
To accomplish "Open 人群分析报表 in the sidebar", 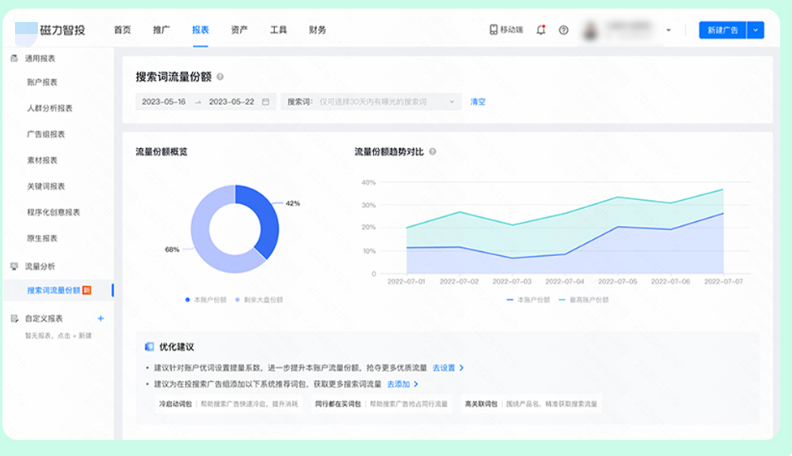I will click(x=50, y=108).
